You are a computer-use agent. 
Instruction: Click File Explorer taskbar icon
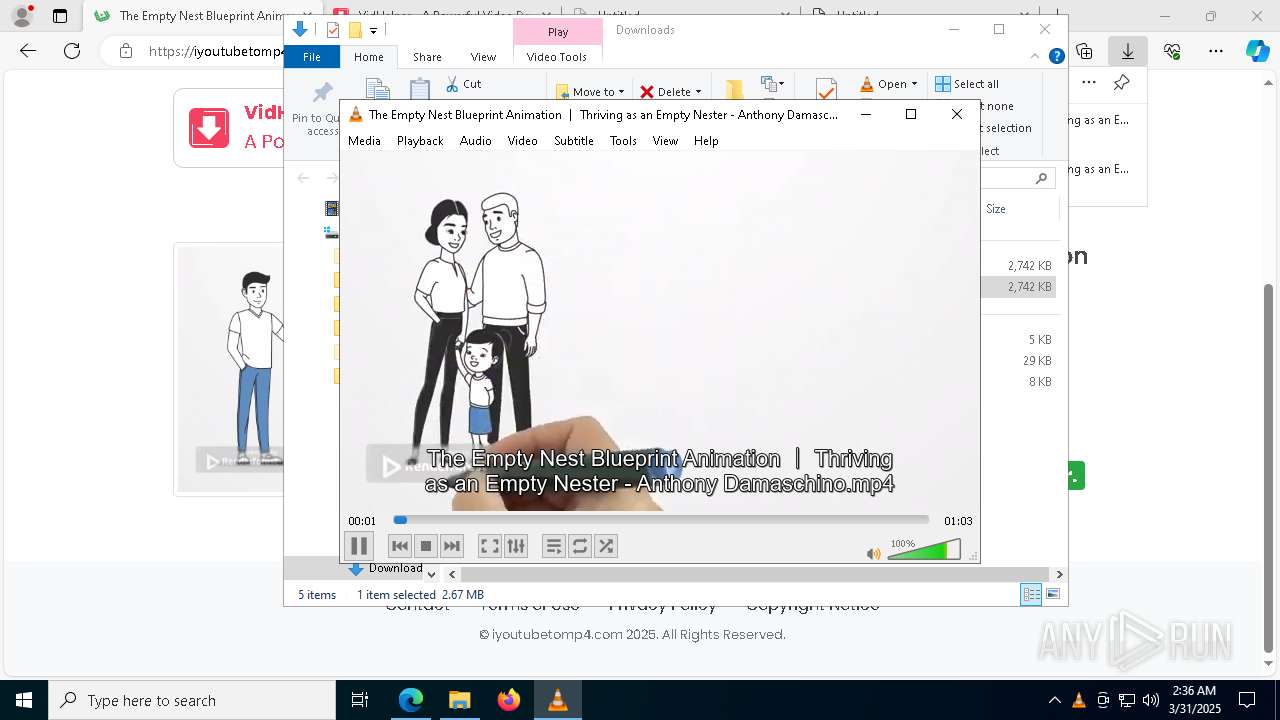coord(459,700)
